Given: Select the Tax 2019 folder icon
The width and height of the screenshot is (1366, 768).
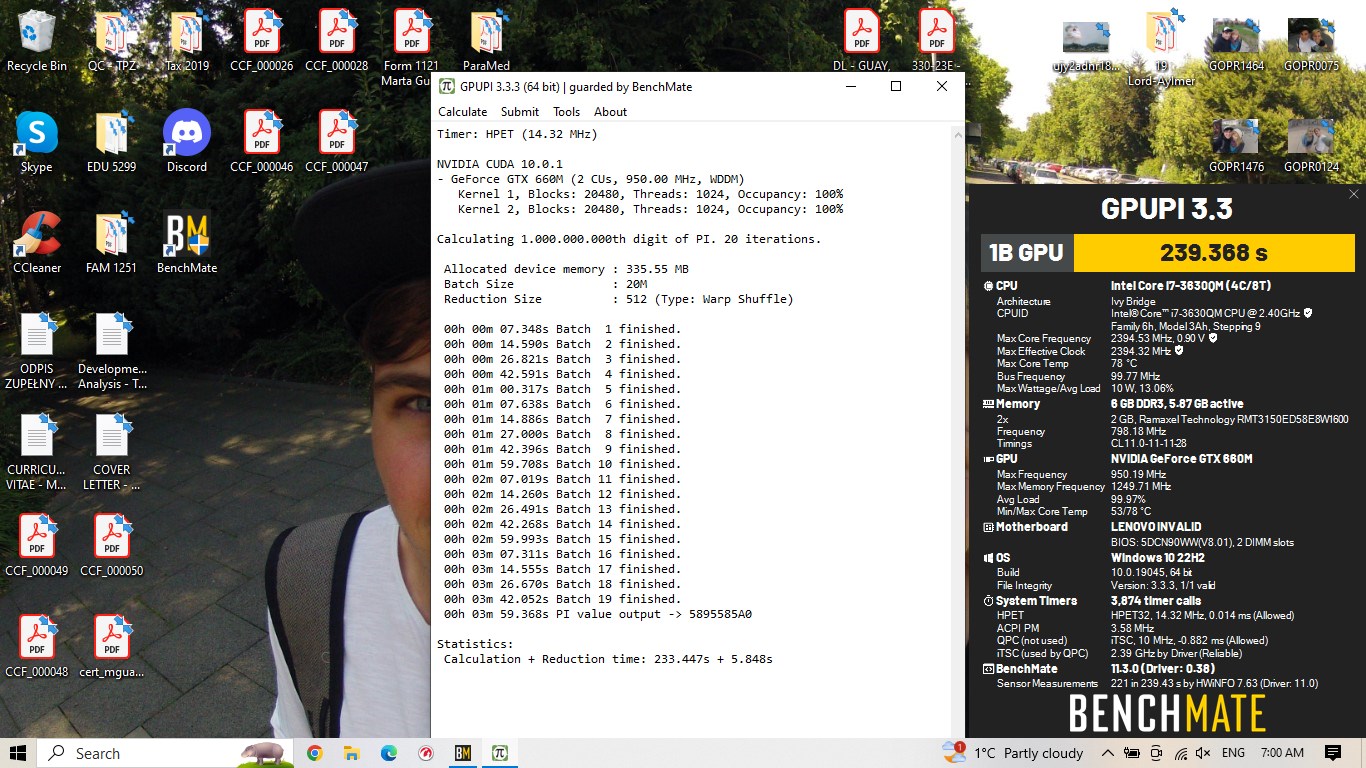Looking at the screenshot, I should pyautogui.click(x=187, y=41).
